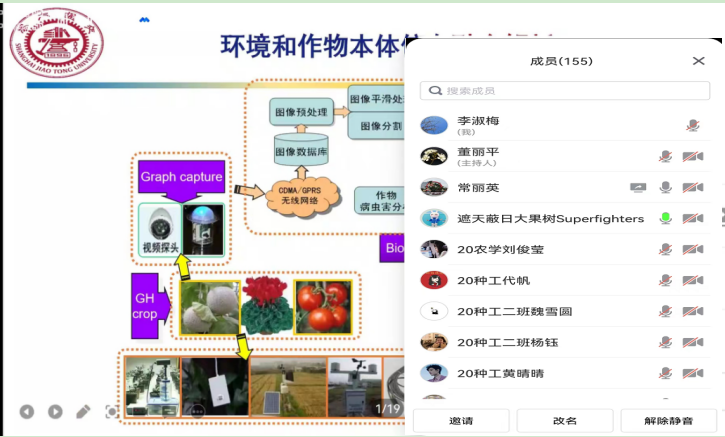Select the pen annotation tool
Viewport: 725px width, 437px height.
pos(84,412)
